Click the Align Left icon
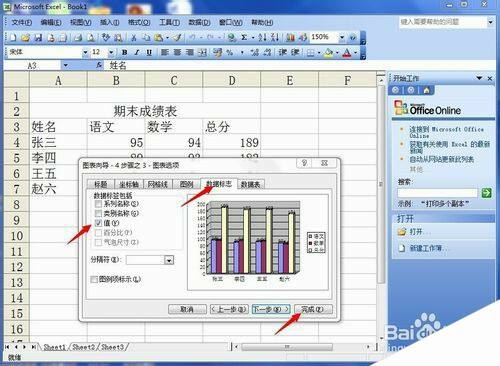This screenshot has width=500, height=366. (x=165, y=52)
